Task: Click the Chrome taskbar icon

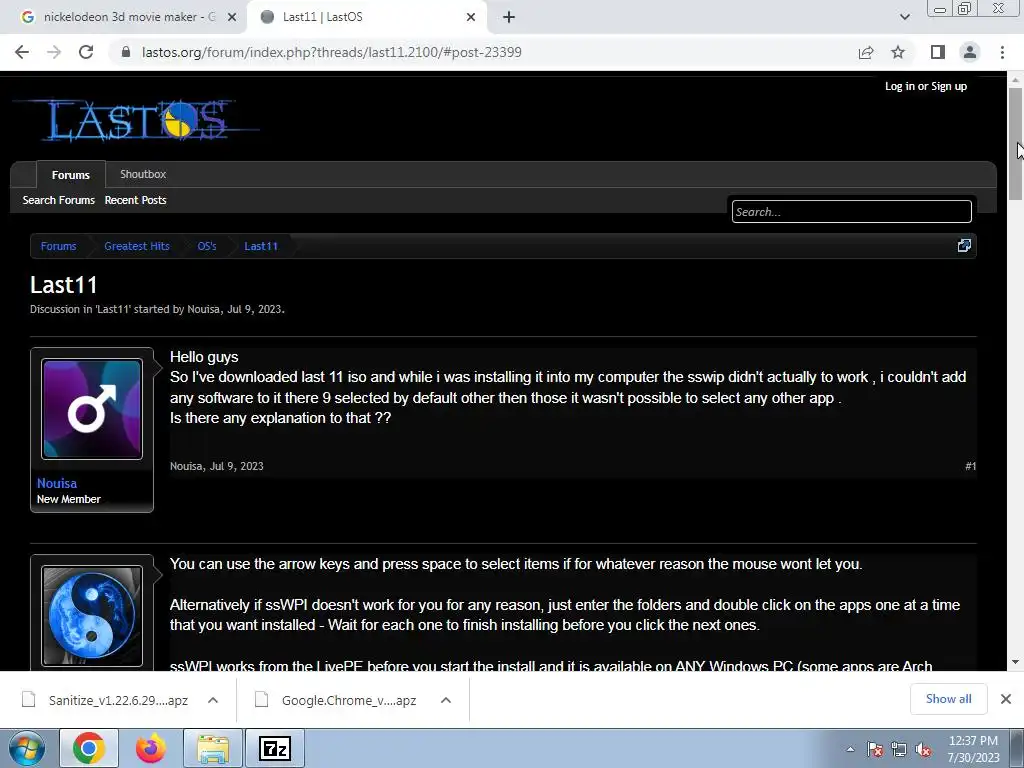Action: click(89, 748)
